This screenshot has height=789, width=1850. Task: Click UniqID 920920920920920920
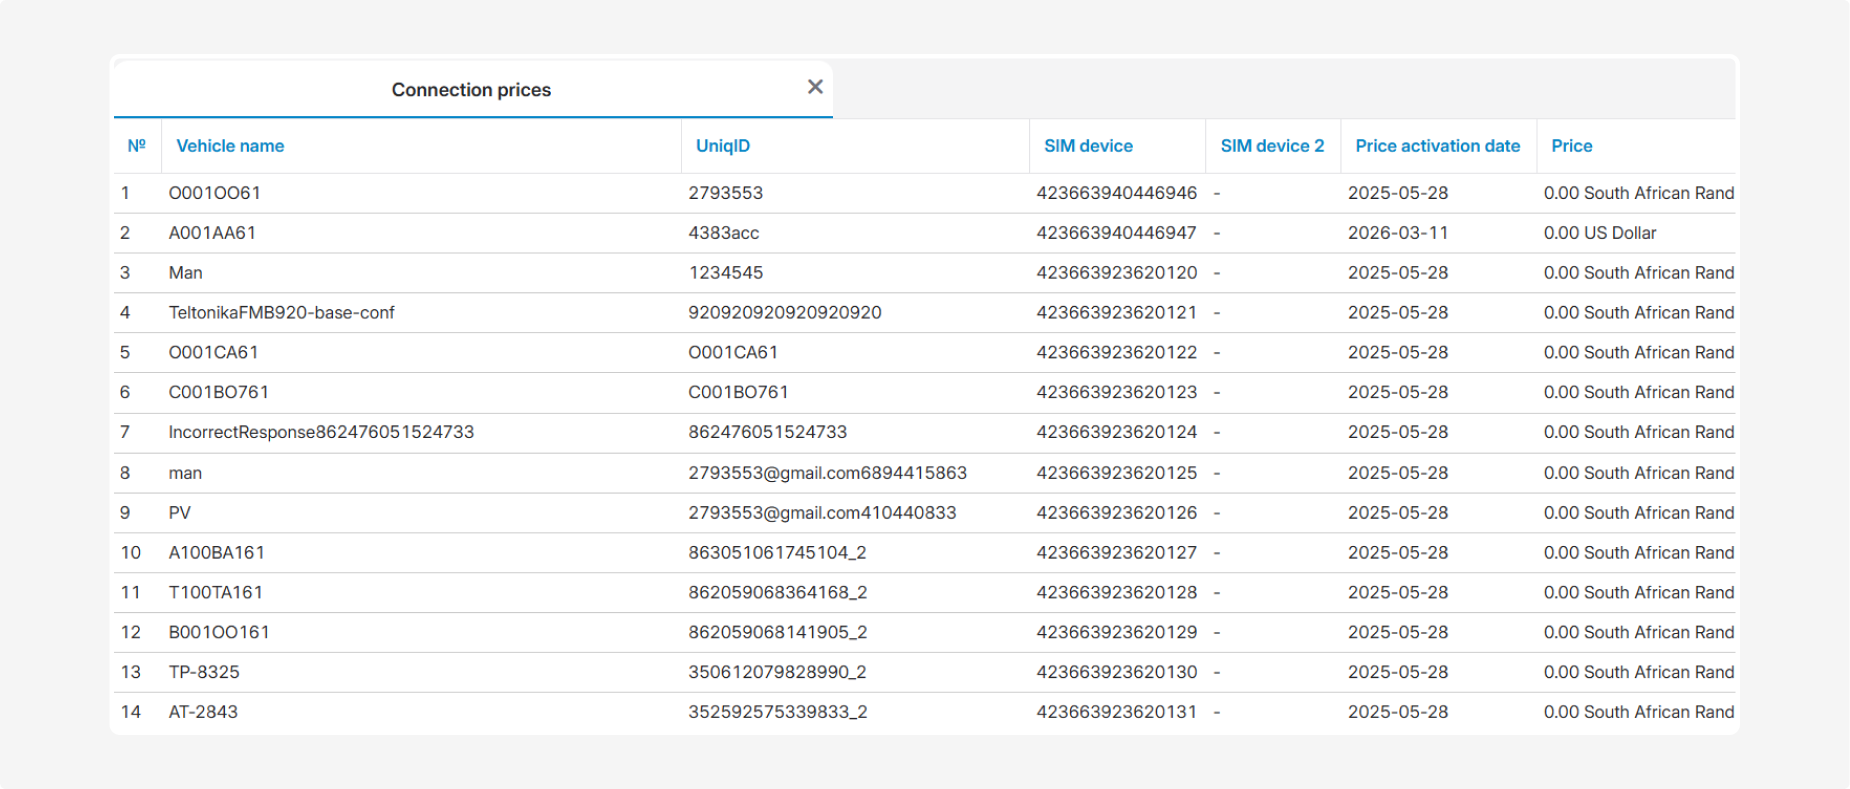pos(785,313)
